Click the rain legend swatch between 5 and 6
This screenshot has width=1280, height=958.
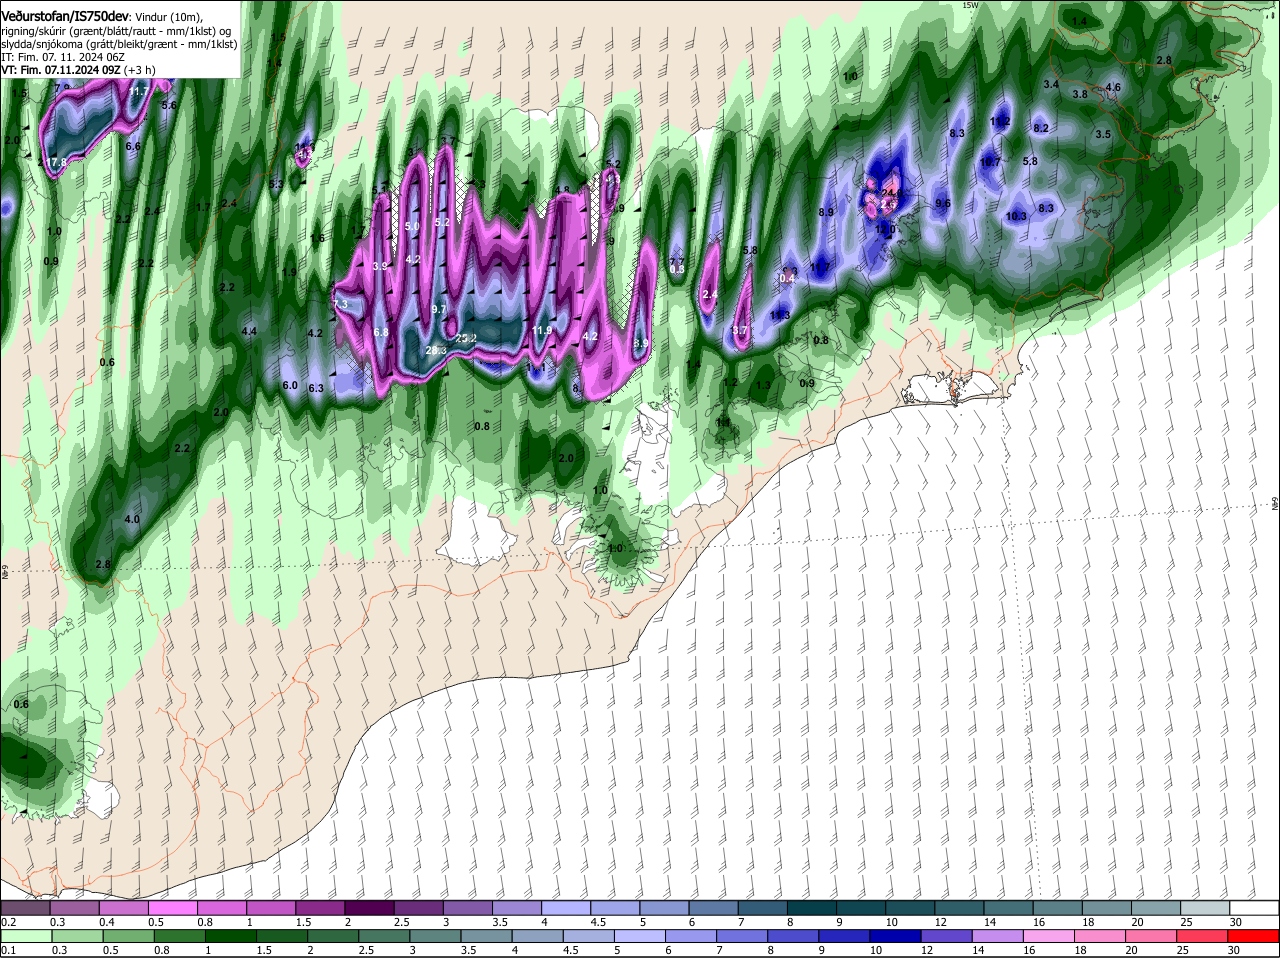tap(640, 936)
